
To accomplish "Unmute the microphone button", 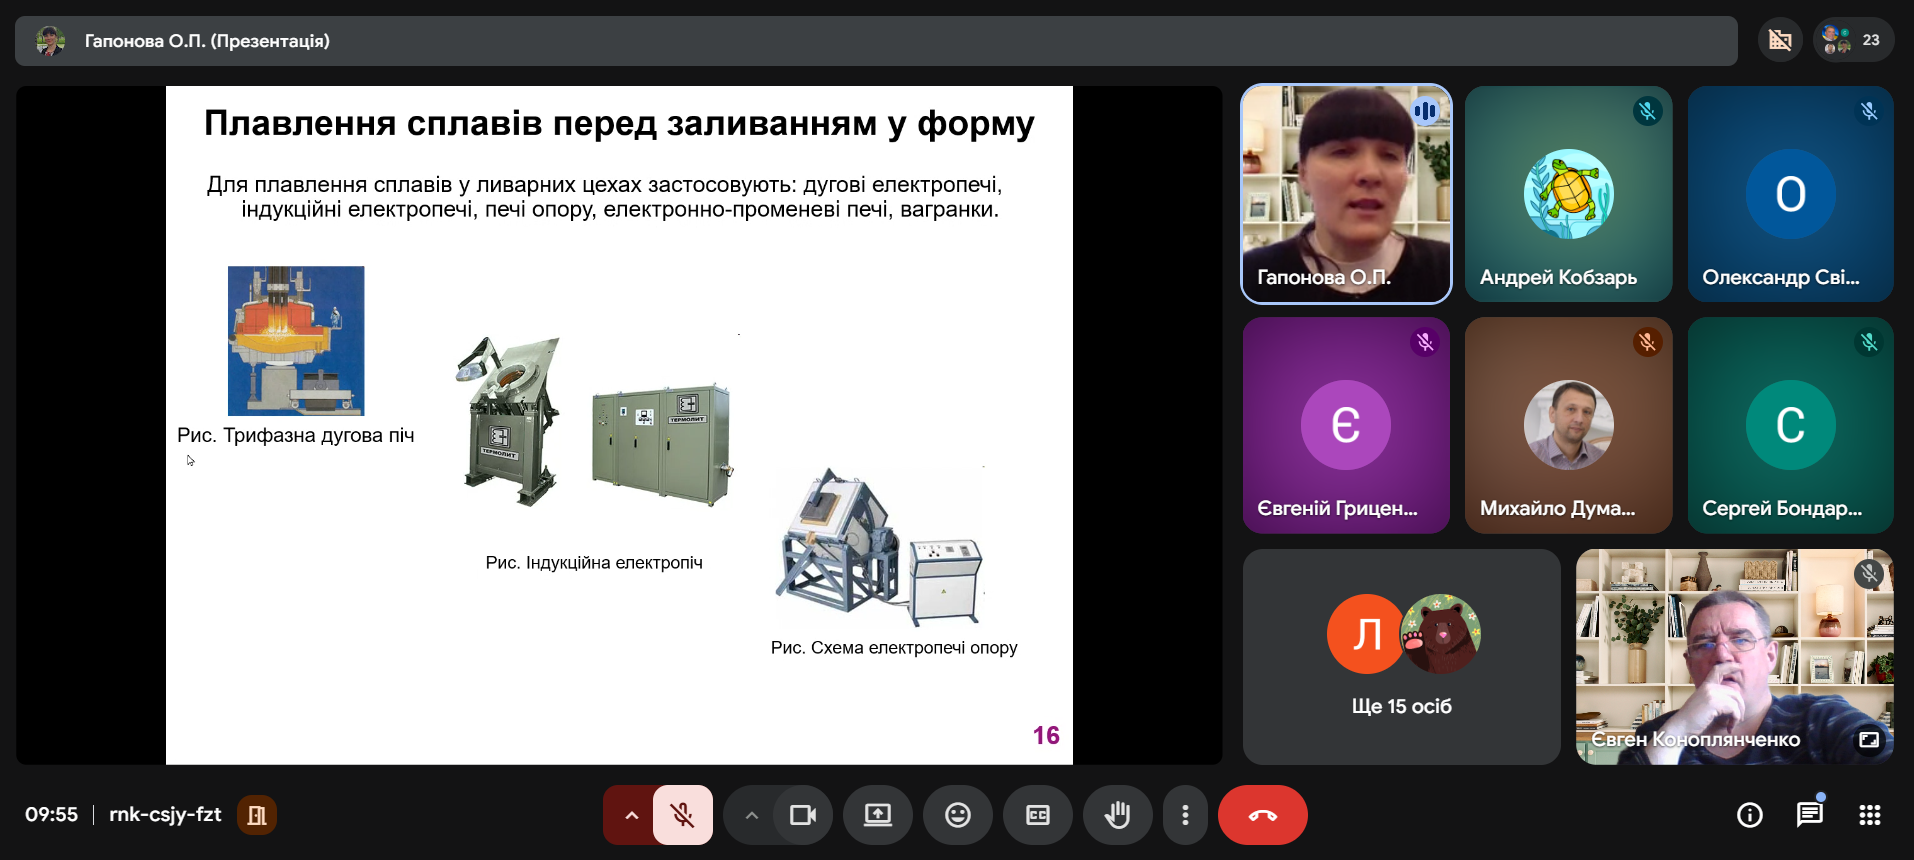I will click(x=683, y=815).
